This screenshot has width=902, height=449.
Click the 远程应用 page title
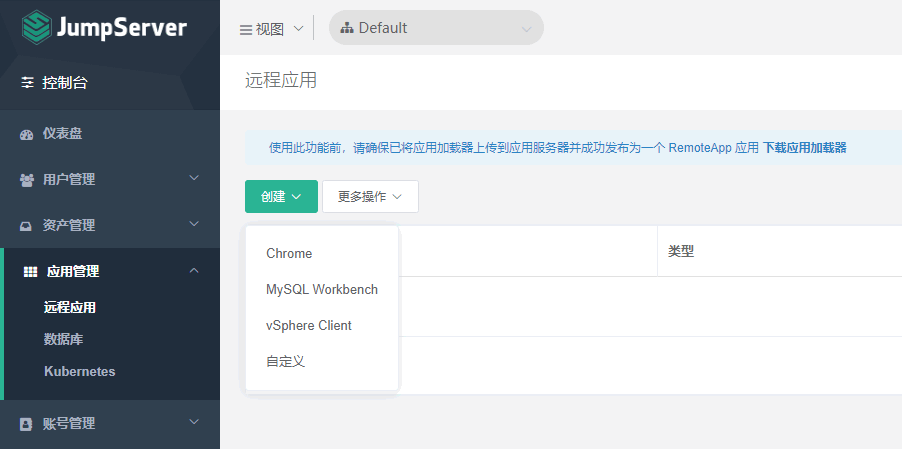[281, 80]
